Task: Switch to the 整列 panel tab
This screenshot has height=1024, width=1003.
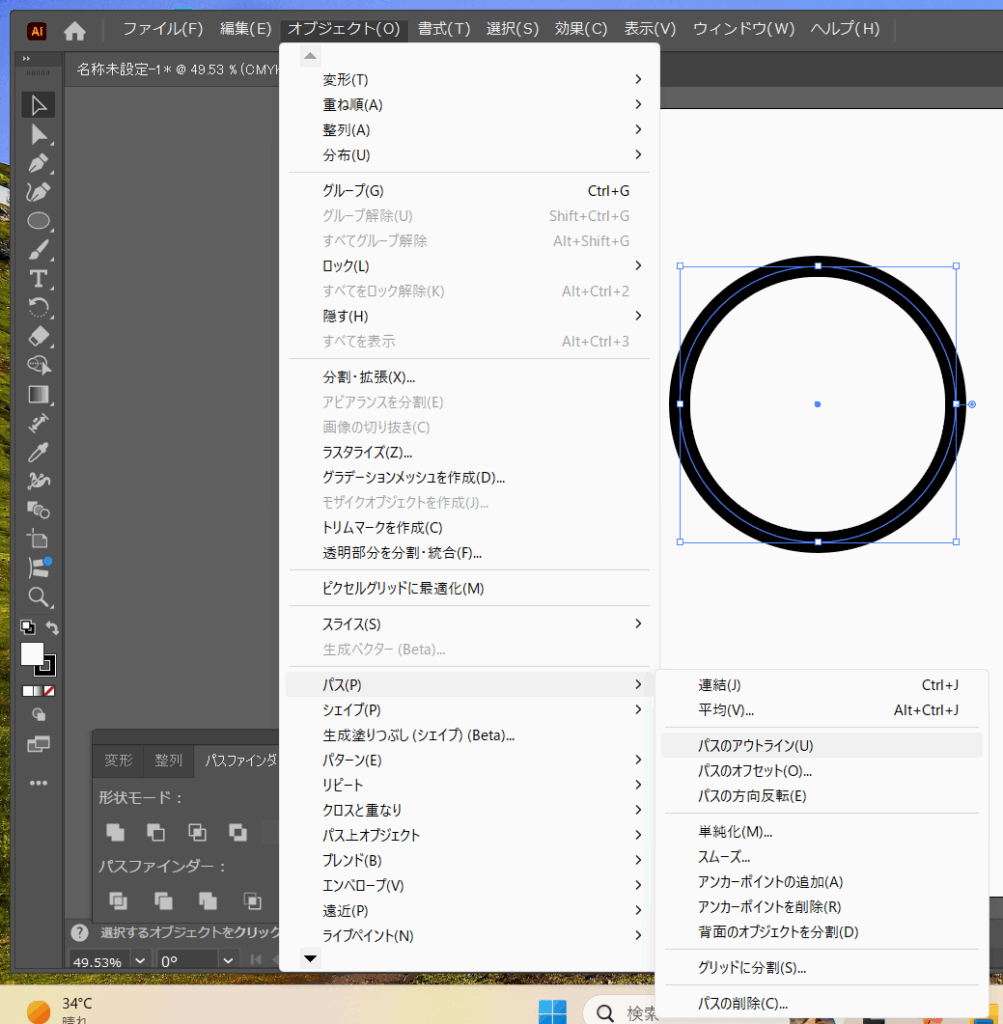Action: pyautogui.click(x=168, y=760)
